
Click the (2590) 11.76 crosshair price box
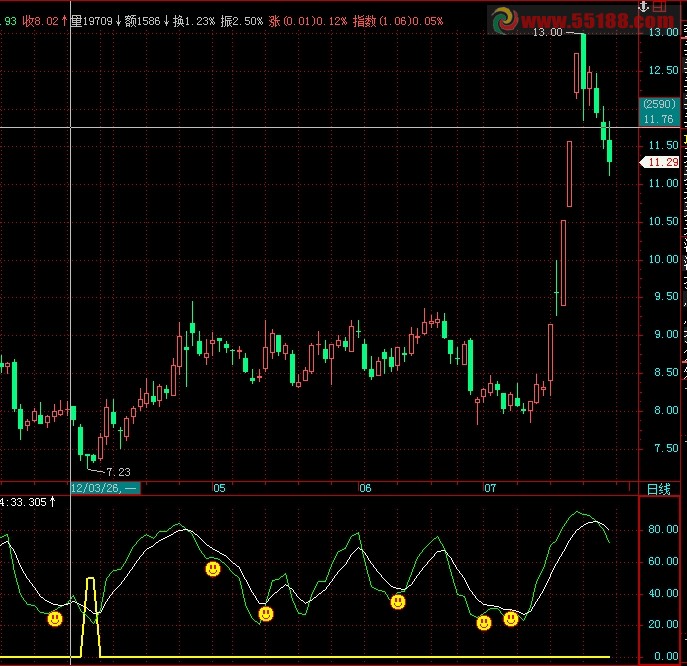(x=659, y=111)
